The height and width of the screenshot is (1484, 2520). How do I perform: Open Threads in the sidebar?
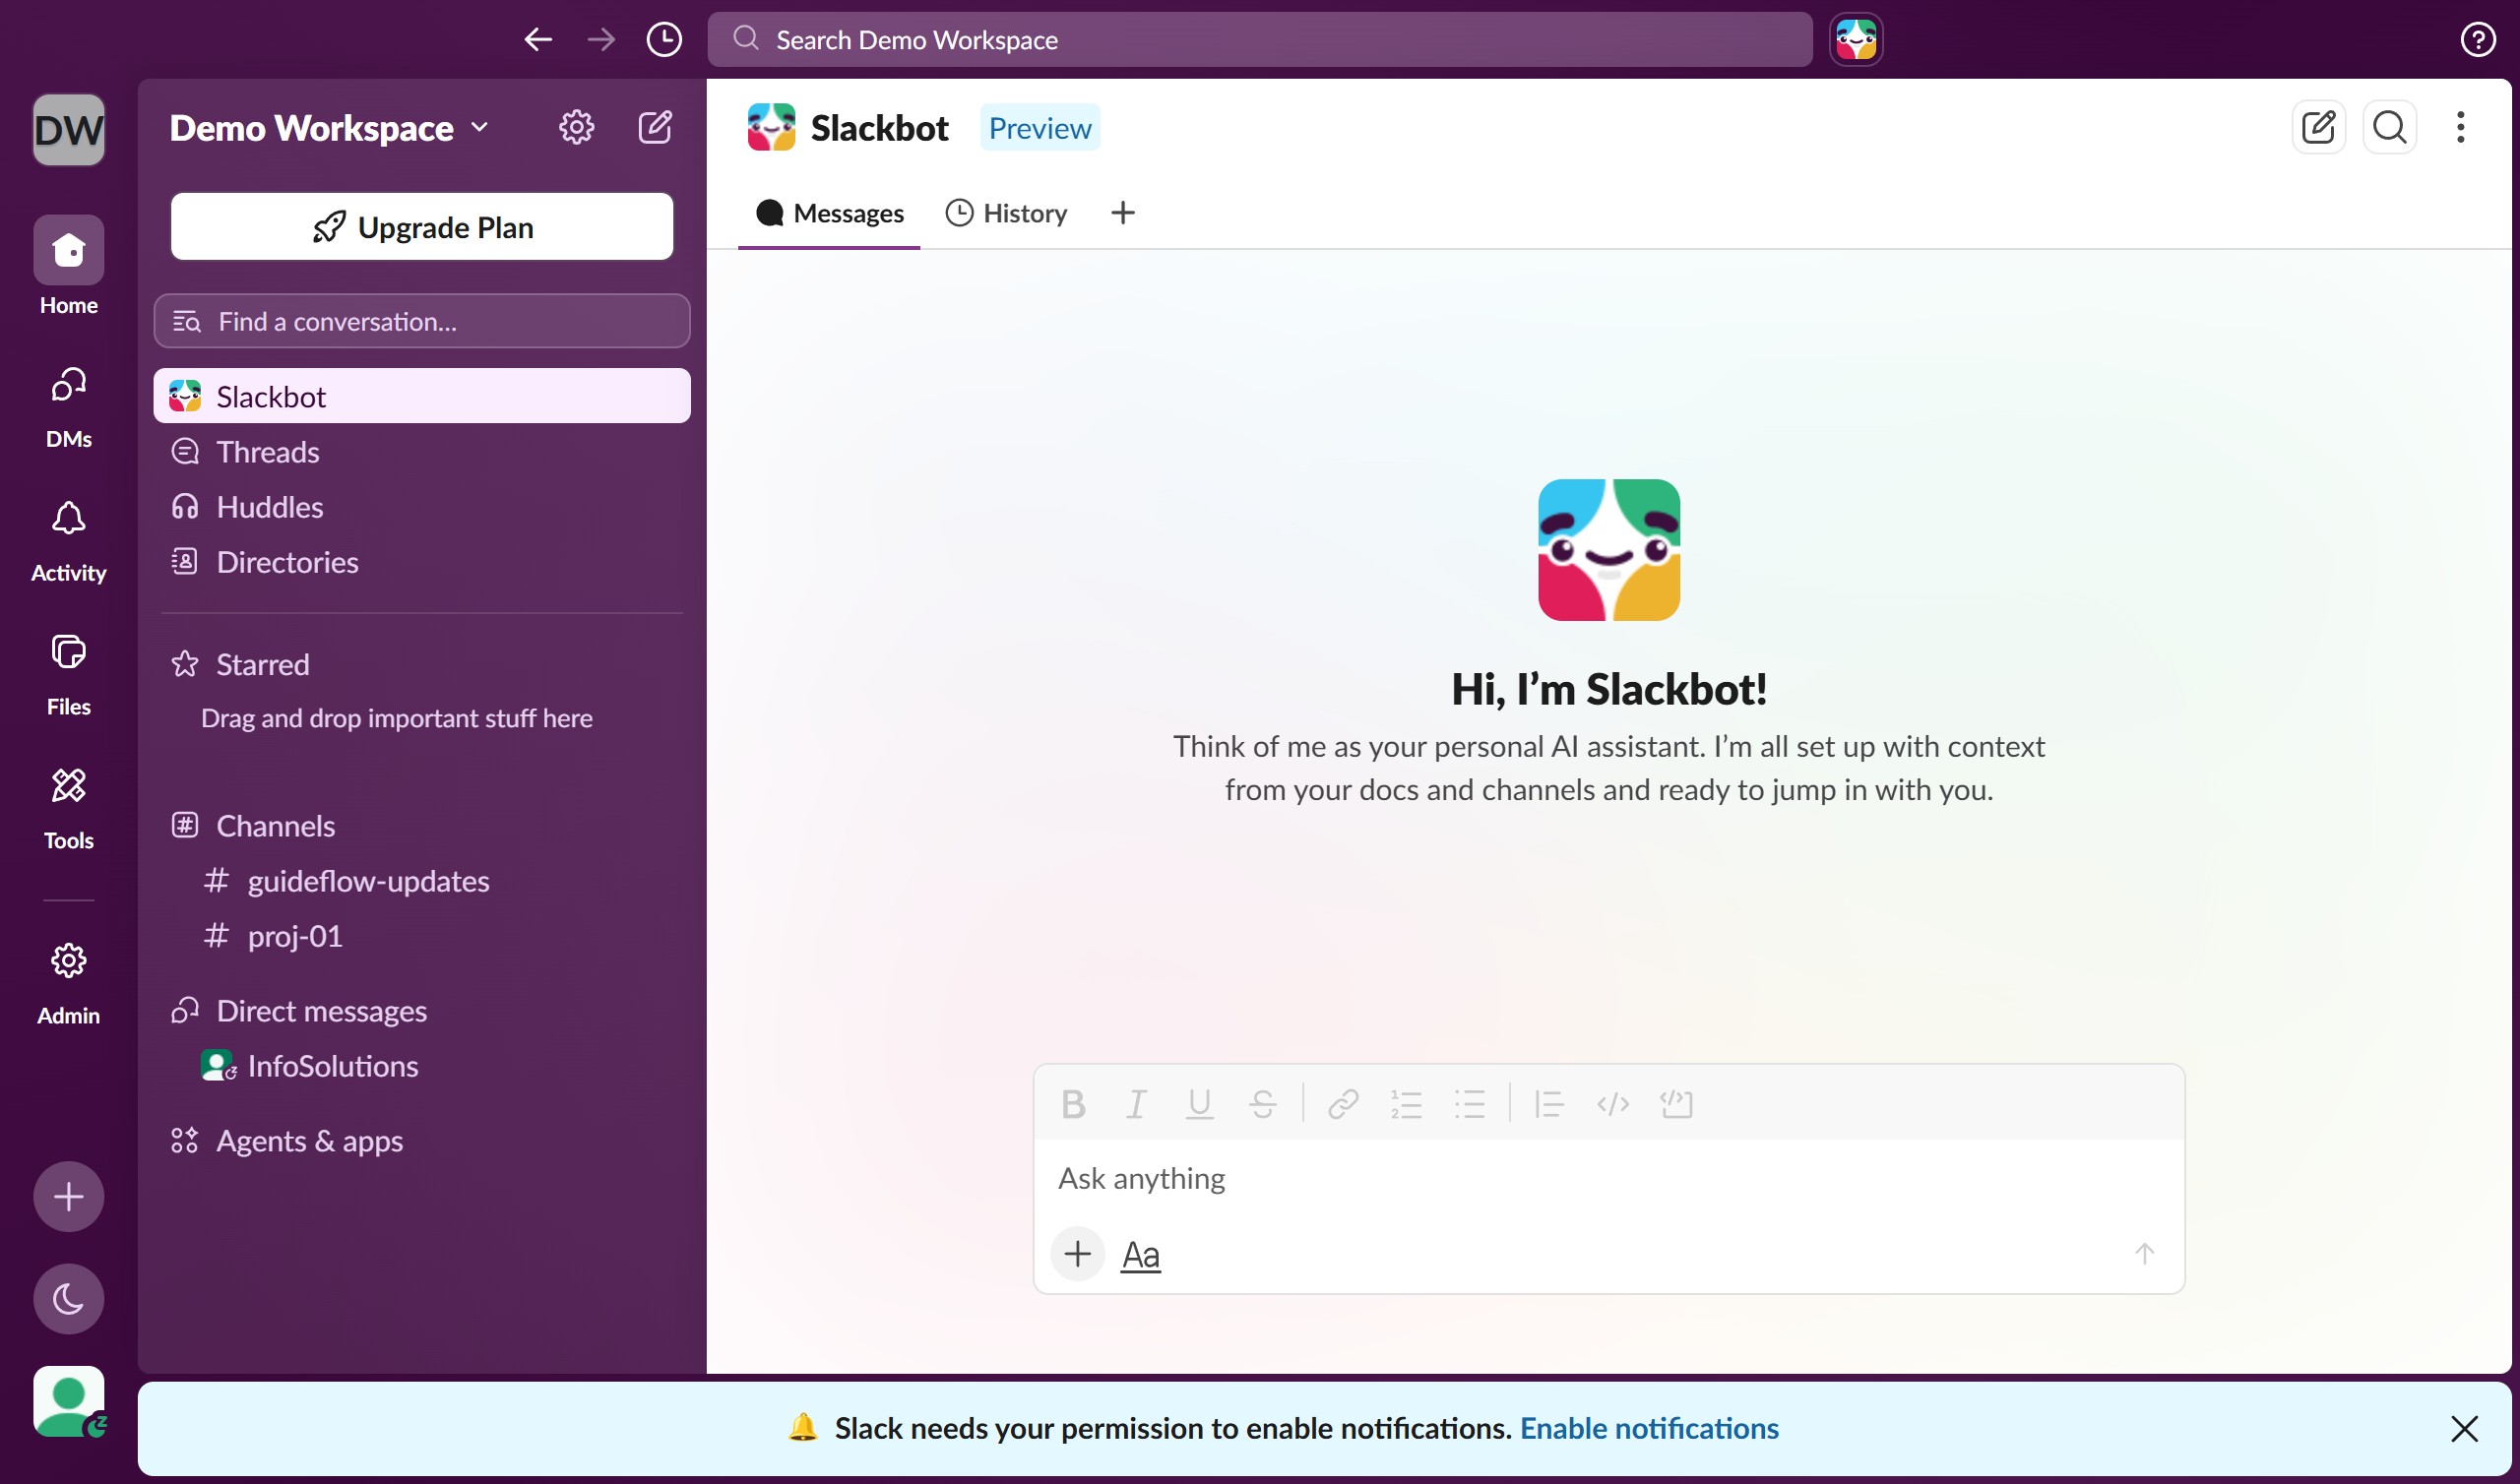pyautogui.click(x=422, y=452)
